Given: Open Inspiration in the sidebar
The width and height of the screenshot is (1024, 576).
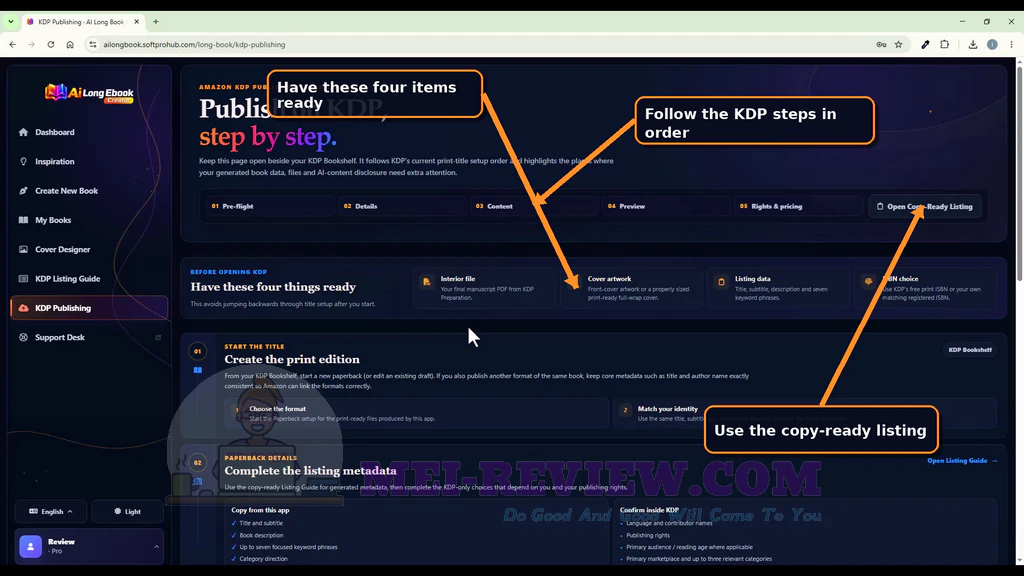Looking at the screenshot, I should (x=89, y=161).
